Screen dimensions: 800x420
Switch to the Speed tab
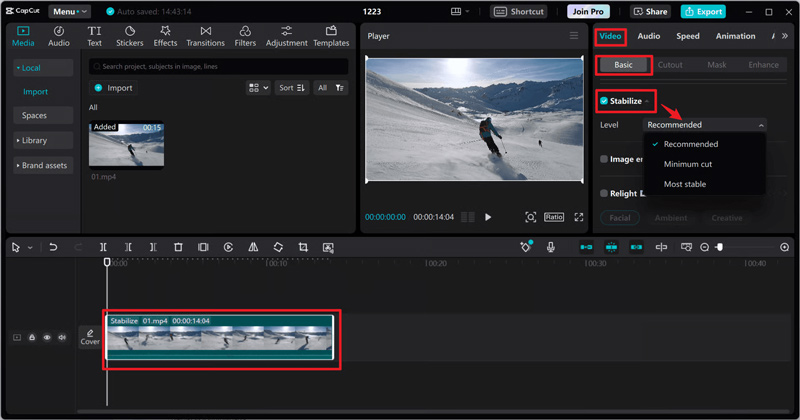coord(688,36)
